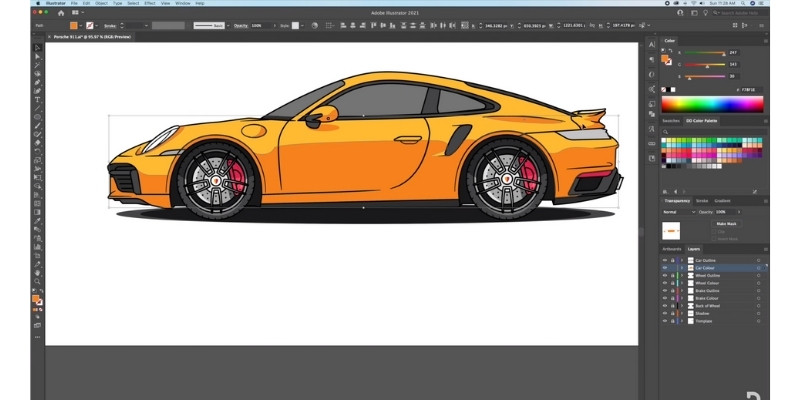The image size is (800, 400).
Task: Switch to the Stroke tab
Action: tap(702, 201)
